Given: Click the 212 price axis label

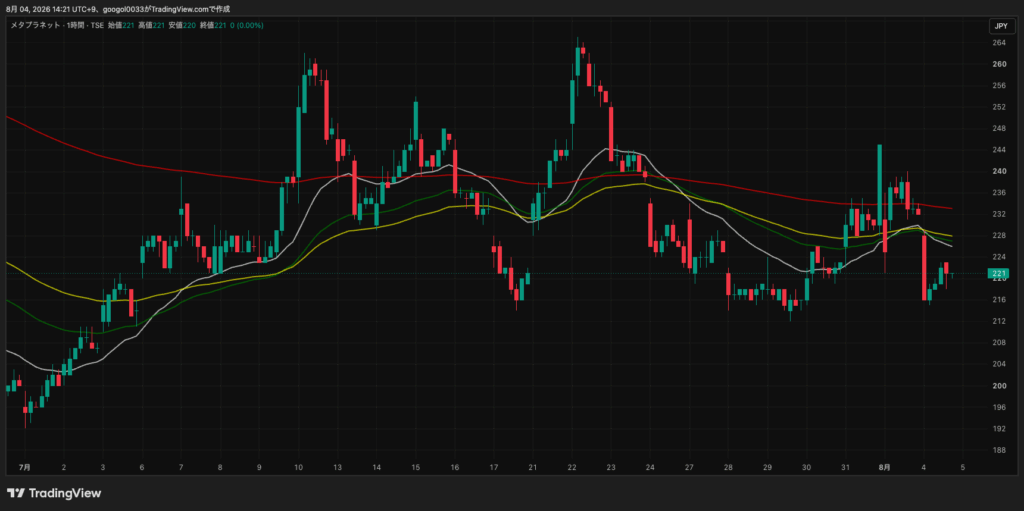Looking at the screenshot, I should [999, 321].
